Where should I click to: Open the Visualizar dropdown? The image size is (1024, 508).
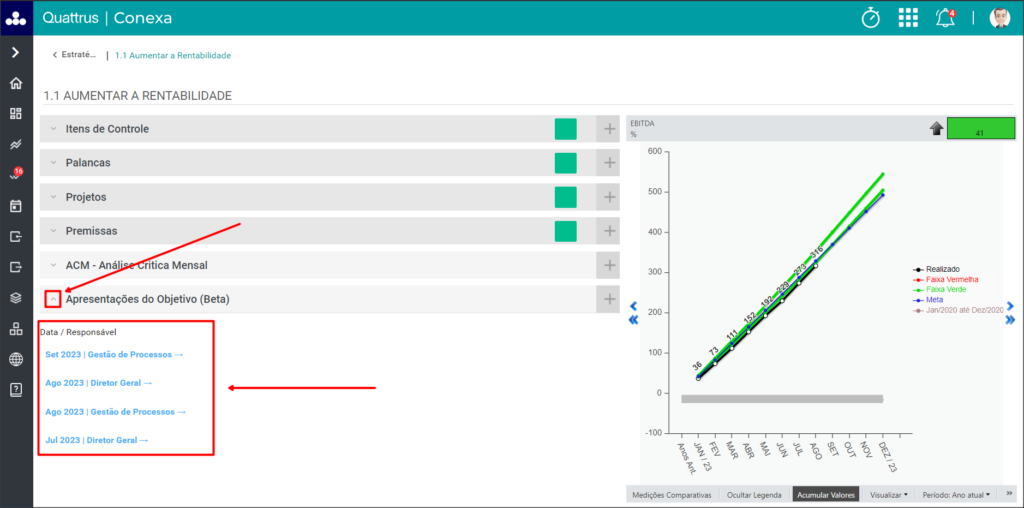point(888,495)
